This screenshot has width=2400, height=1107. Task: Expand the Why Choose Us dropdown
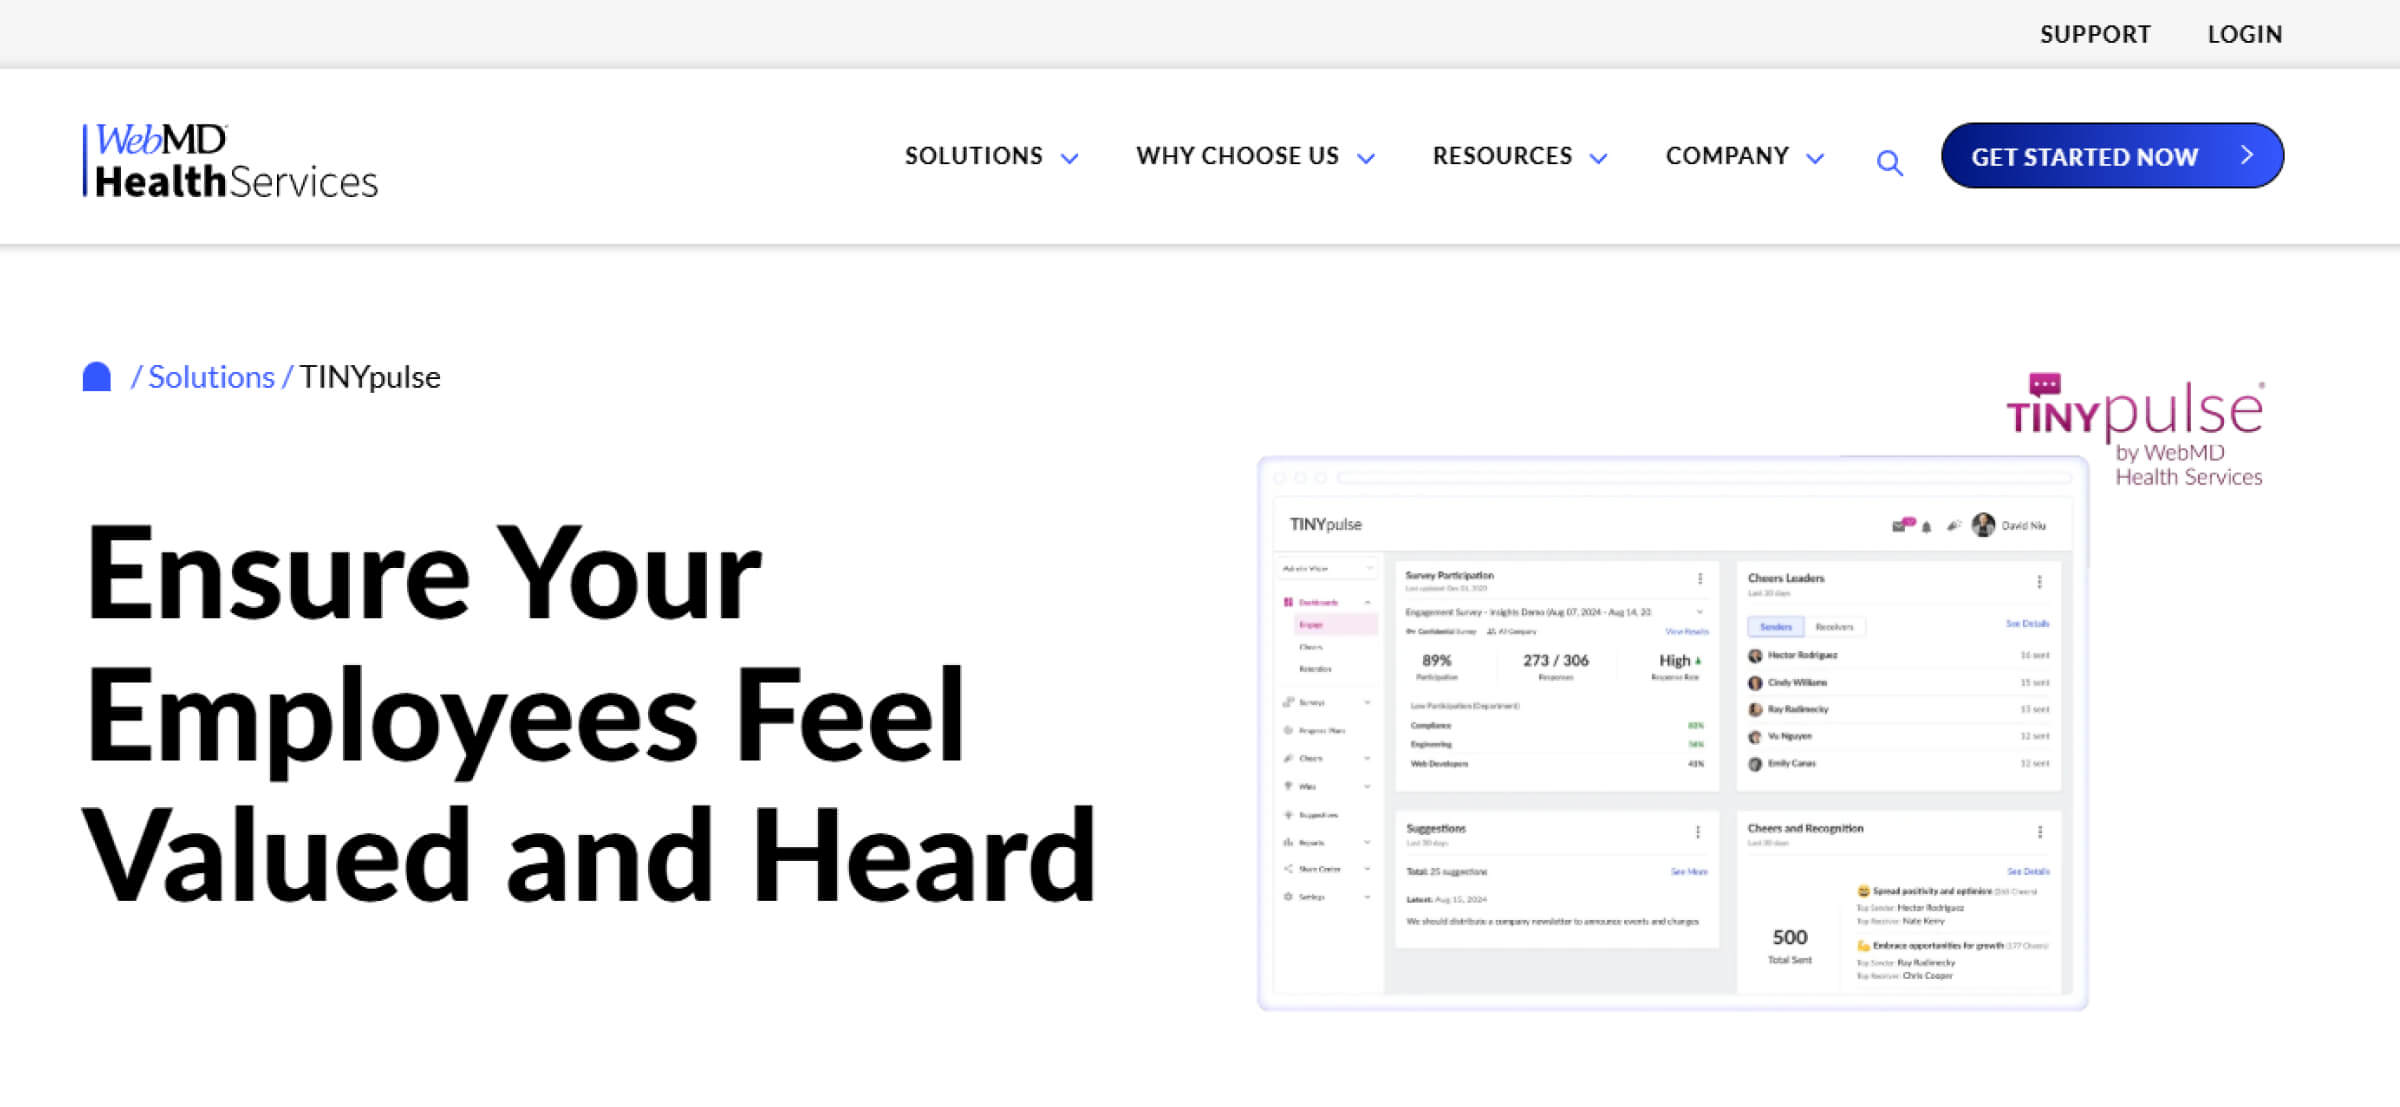(x=1255, y=157)
